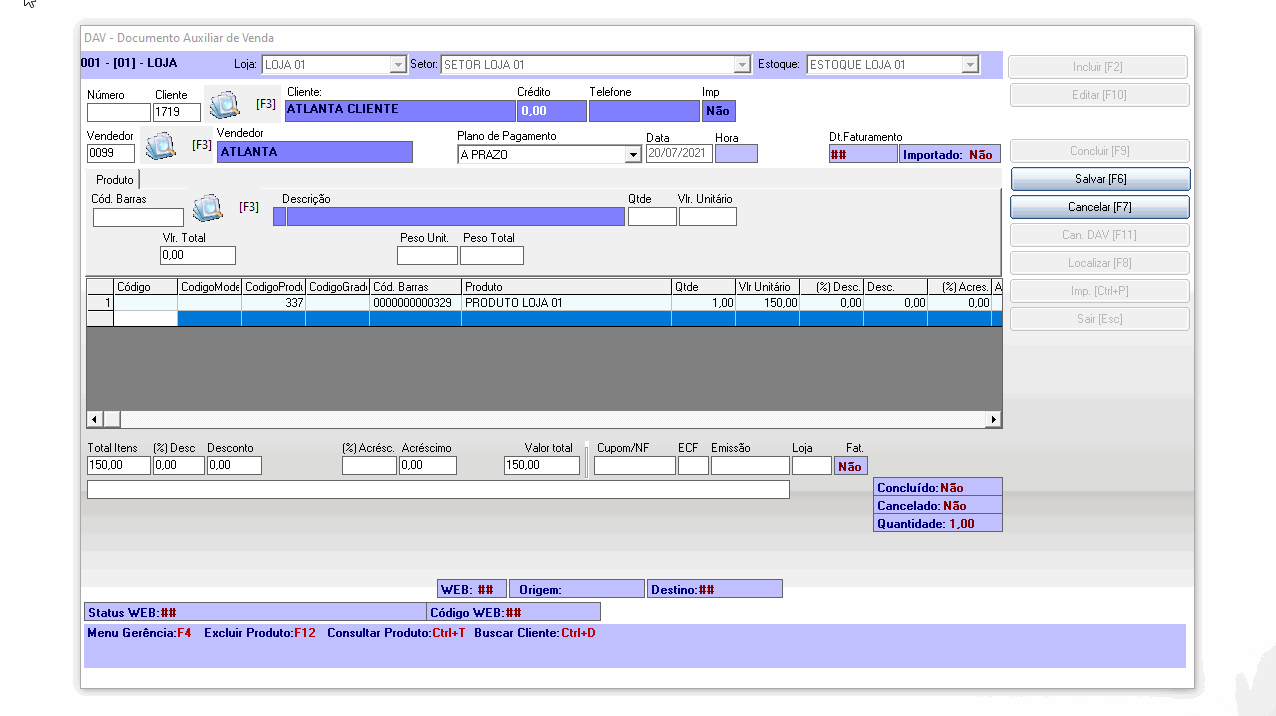Click the Vlr. Total field
This screenshot has height=716, width=1276.
click(198, 256)
